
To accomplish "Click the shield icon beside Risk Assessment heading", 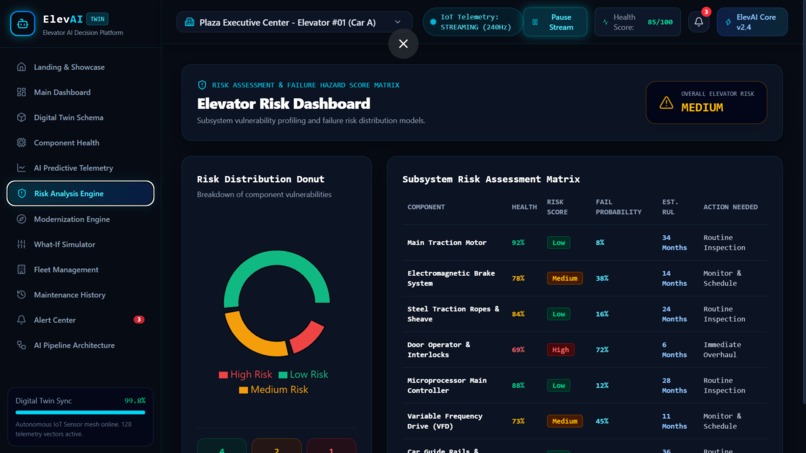I will 202,85.
